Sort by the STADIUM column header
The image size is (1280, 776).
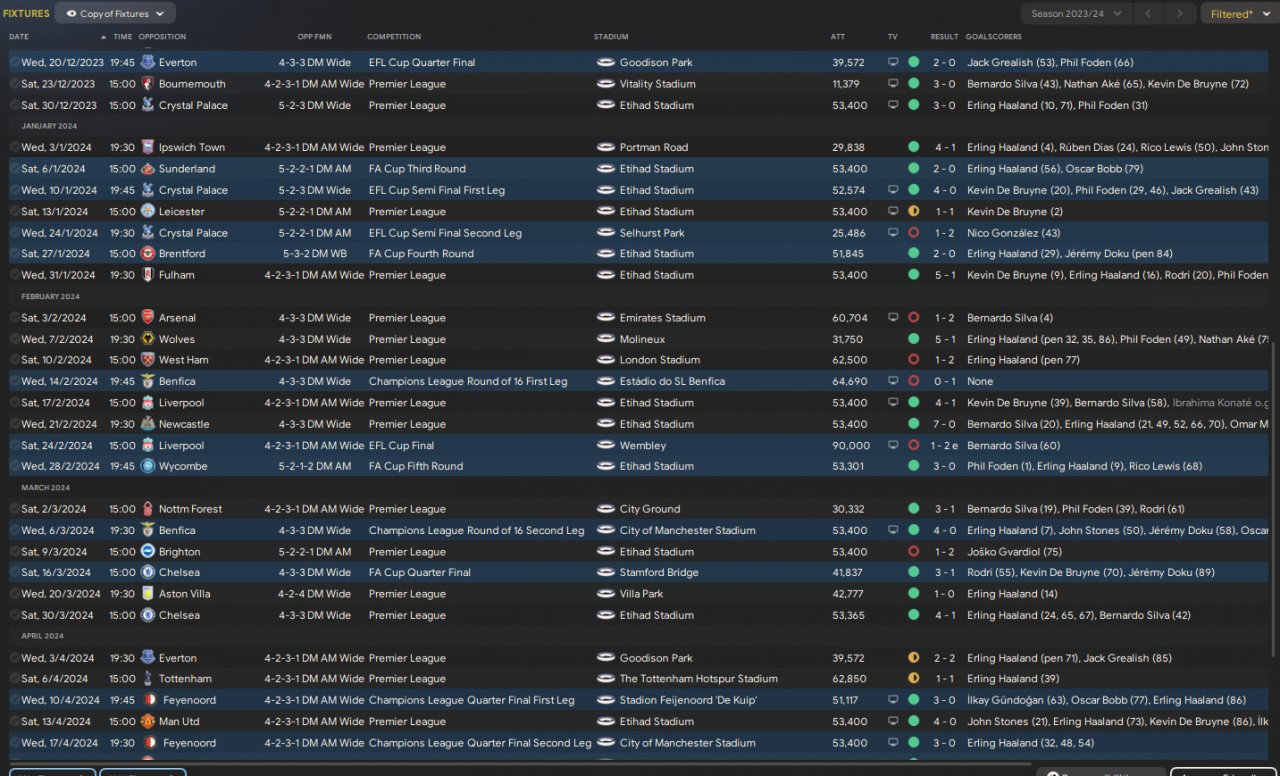click(612, 37)
